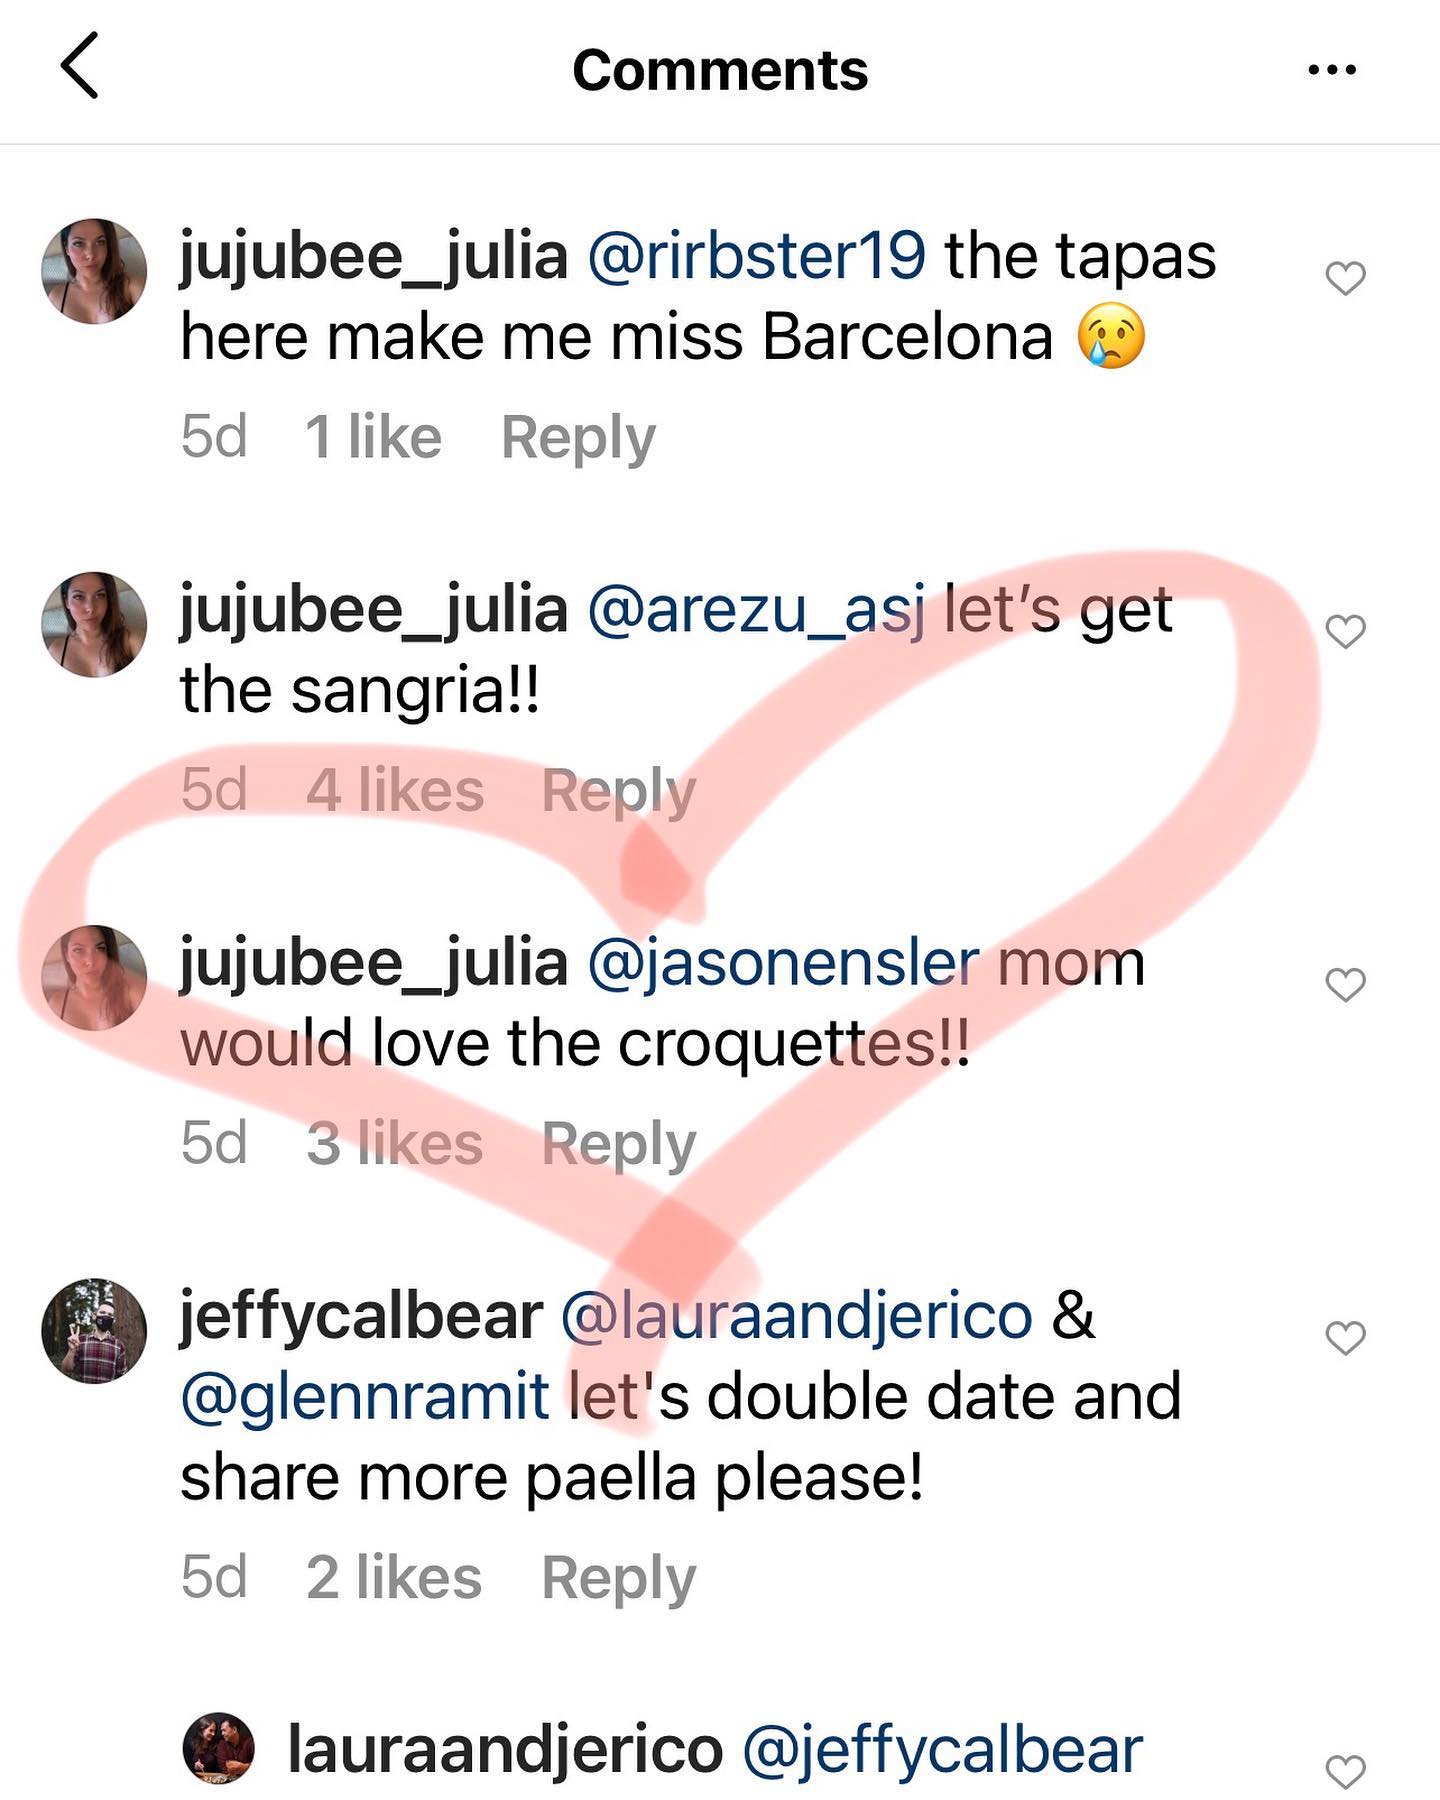Open the three-dot options menu
Viewport: 1440px width, 1800px height.
point(1332,70)
